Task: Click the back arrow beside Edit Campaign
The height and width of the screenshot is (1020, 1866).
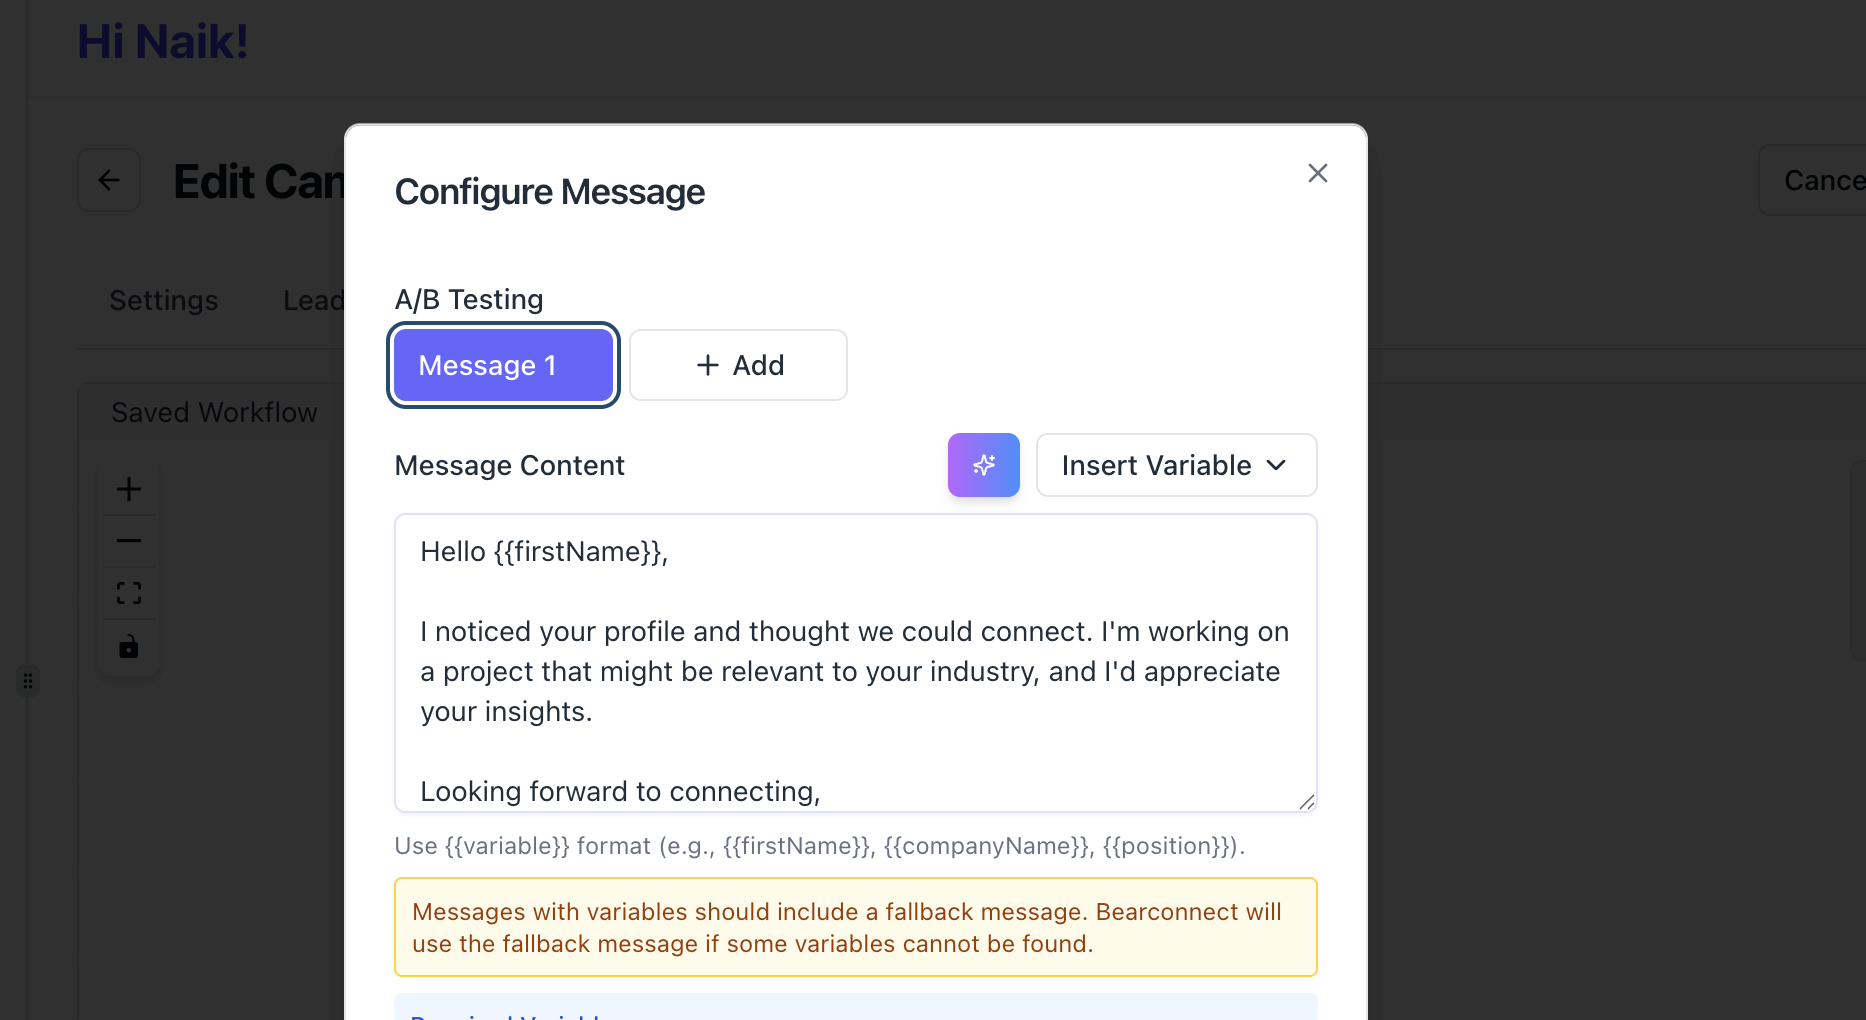Action: point(109,180)
